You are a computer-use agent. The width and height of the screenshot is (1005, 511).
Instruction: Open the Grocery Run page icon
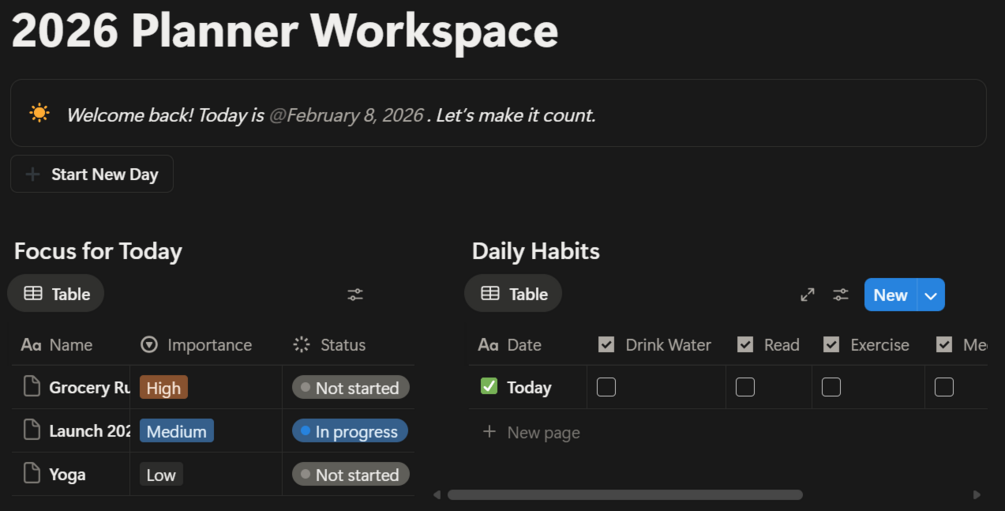[32, 387]
